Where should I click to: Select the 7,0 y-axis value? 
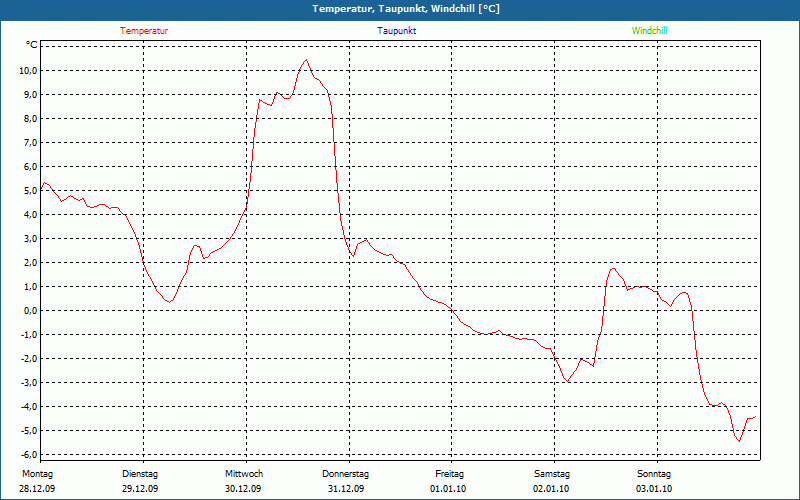coord(30,142)
